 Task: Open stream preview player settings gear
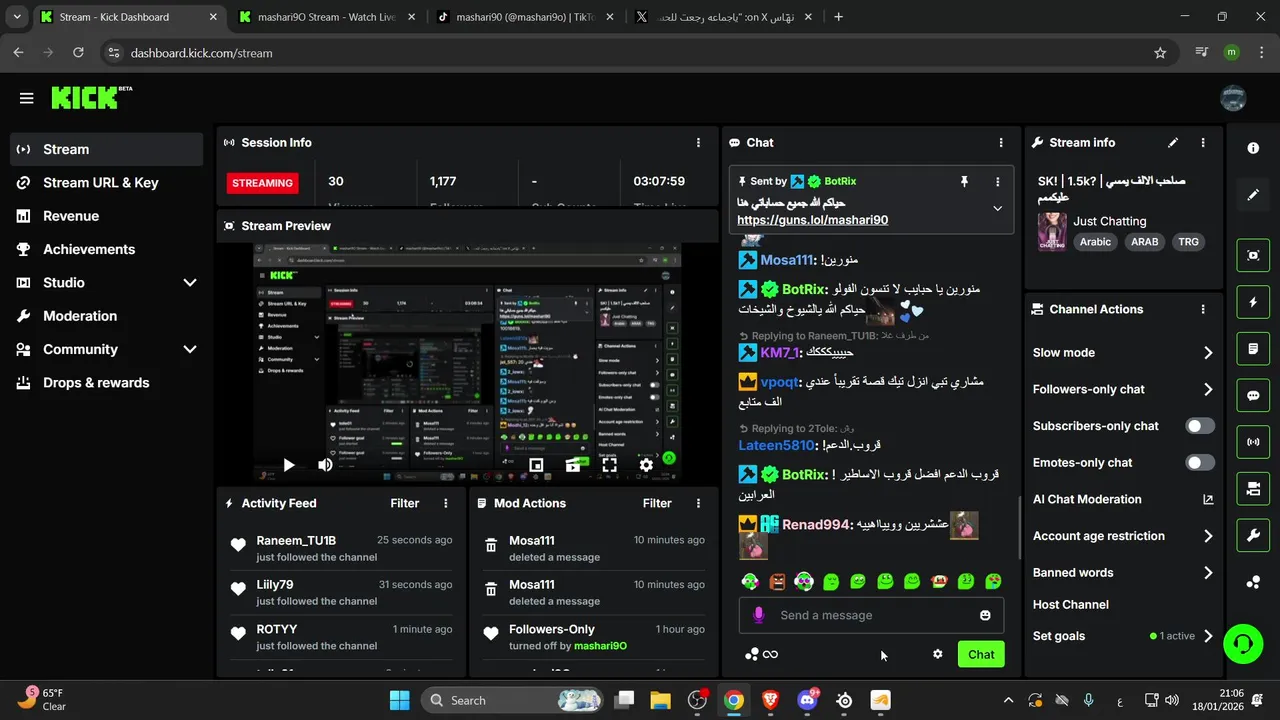pyautogui.click(x=646, y=465)
